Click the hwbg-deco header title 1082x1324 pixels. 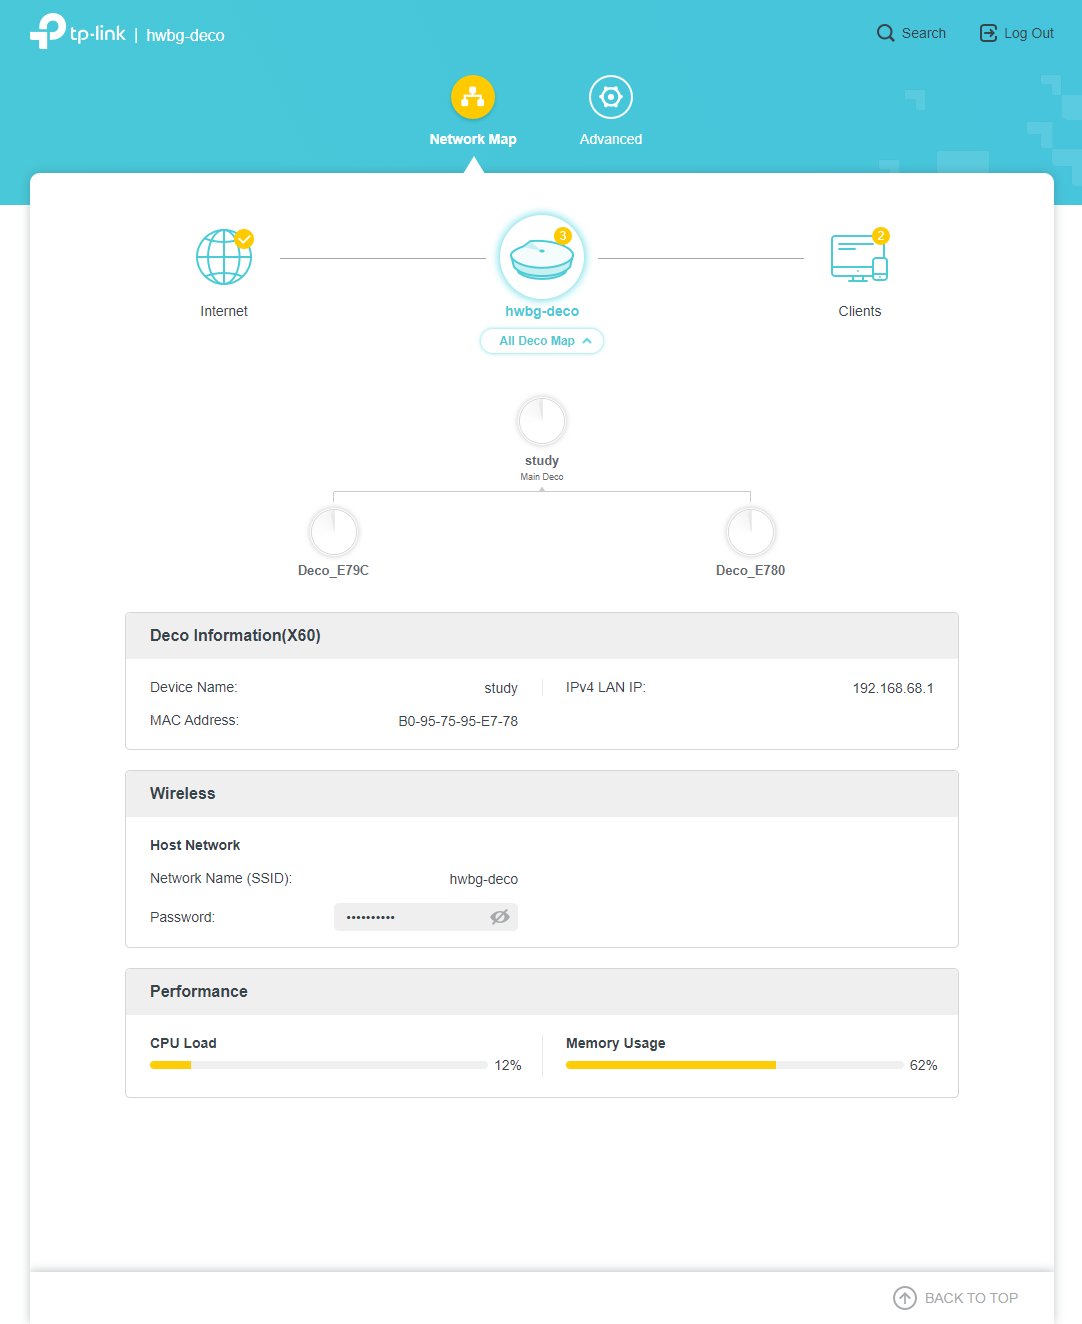coord(185,35)
